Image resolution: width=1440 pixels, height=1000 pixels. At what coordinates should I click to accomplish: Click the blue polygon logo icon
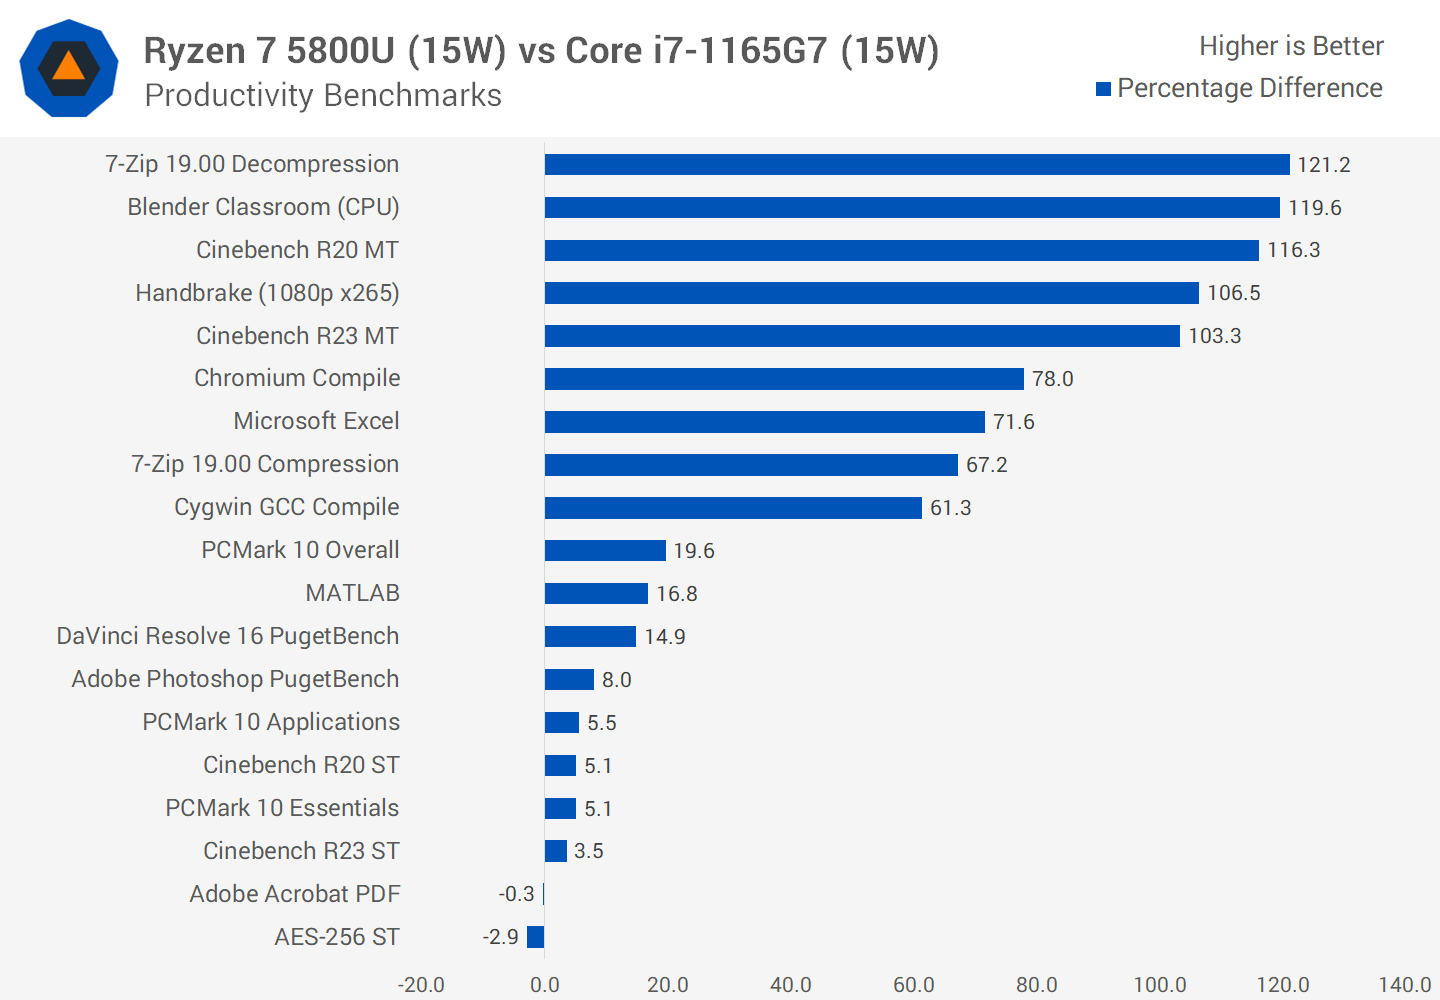pyautogui.click(x=69, y=68)
